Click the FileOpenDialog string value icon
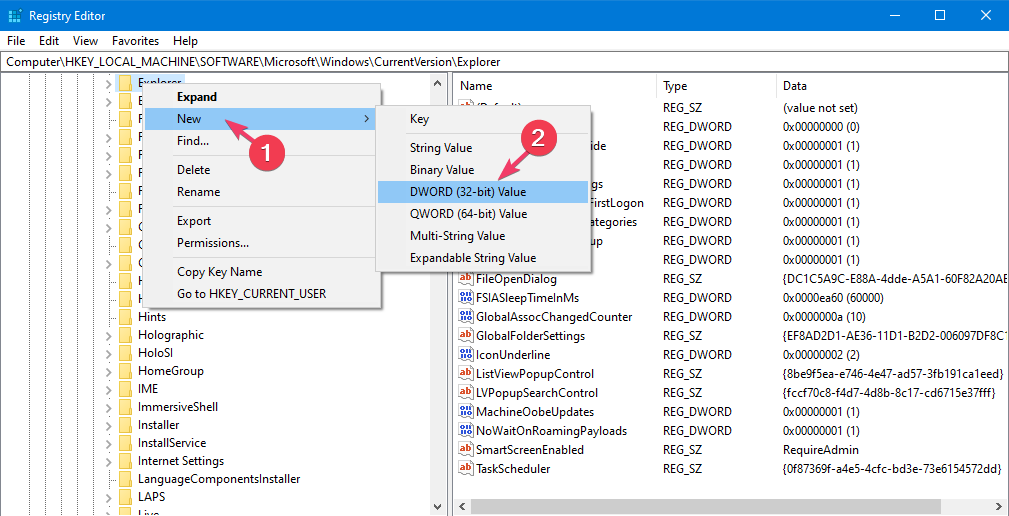The height and width of the screenshot is (516, 1009). pyautogui.click(x=465, y=279)
